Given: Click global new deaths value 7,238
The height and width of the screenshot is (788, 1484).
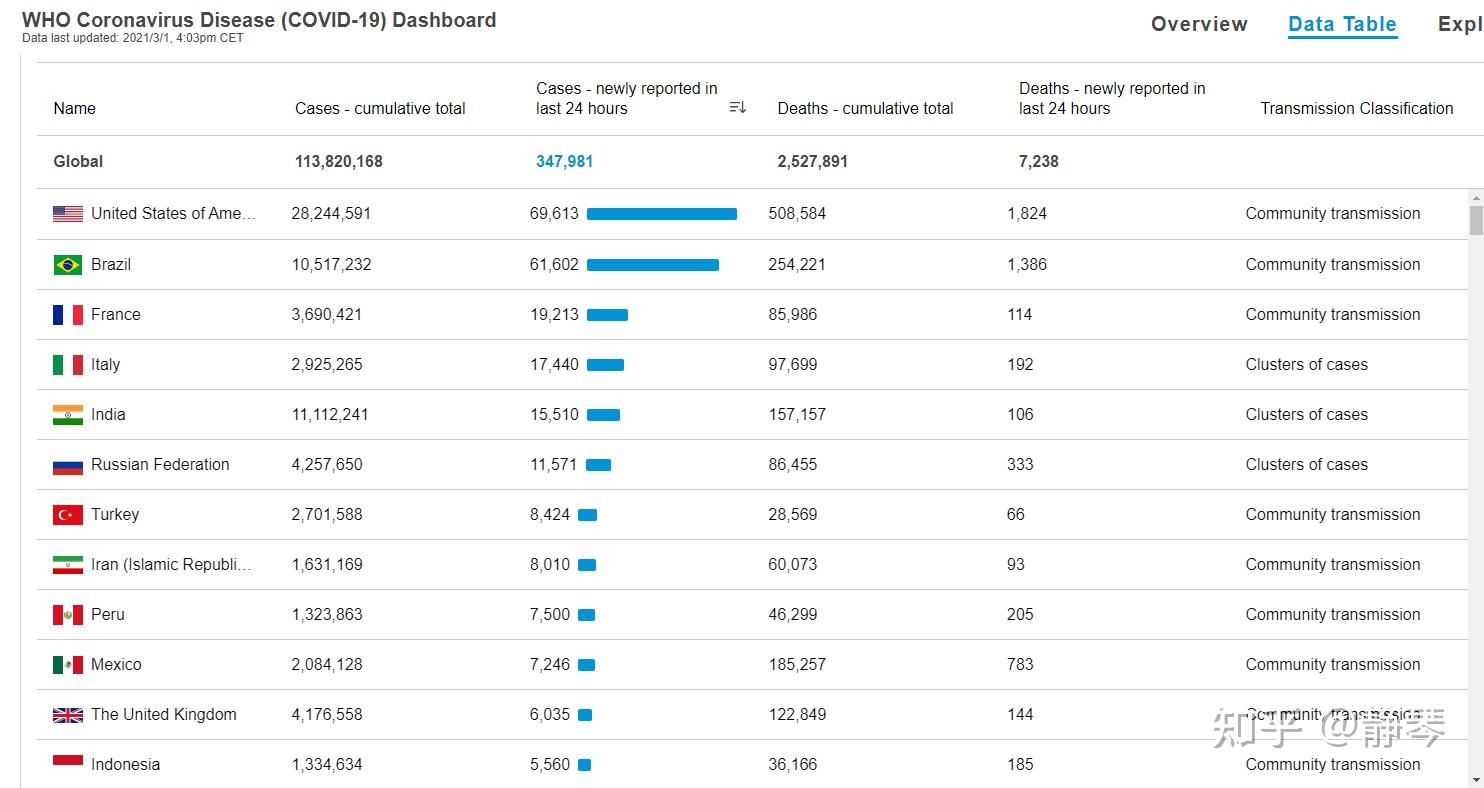Looking at the screenshot, I should (x=1039, y=161).
